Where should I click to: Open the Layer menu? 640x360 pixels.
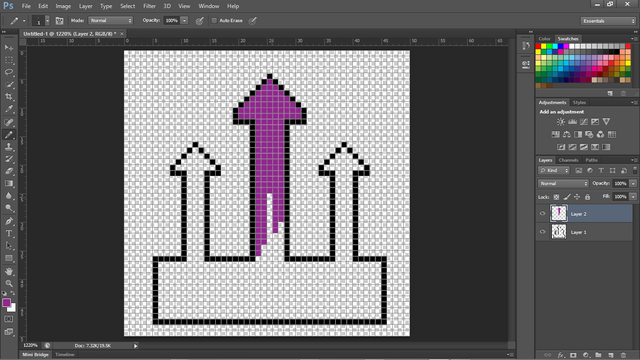85,6
